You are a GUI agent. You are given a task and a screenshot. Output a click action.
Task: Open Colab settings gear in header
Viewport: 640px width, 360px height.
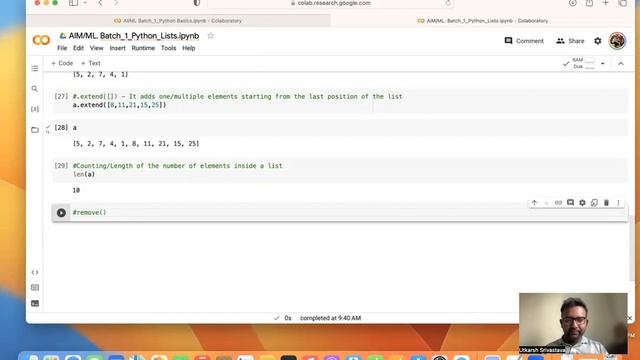point(598,41)
